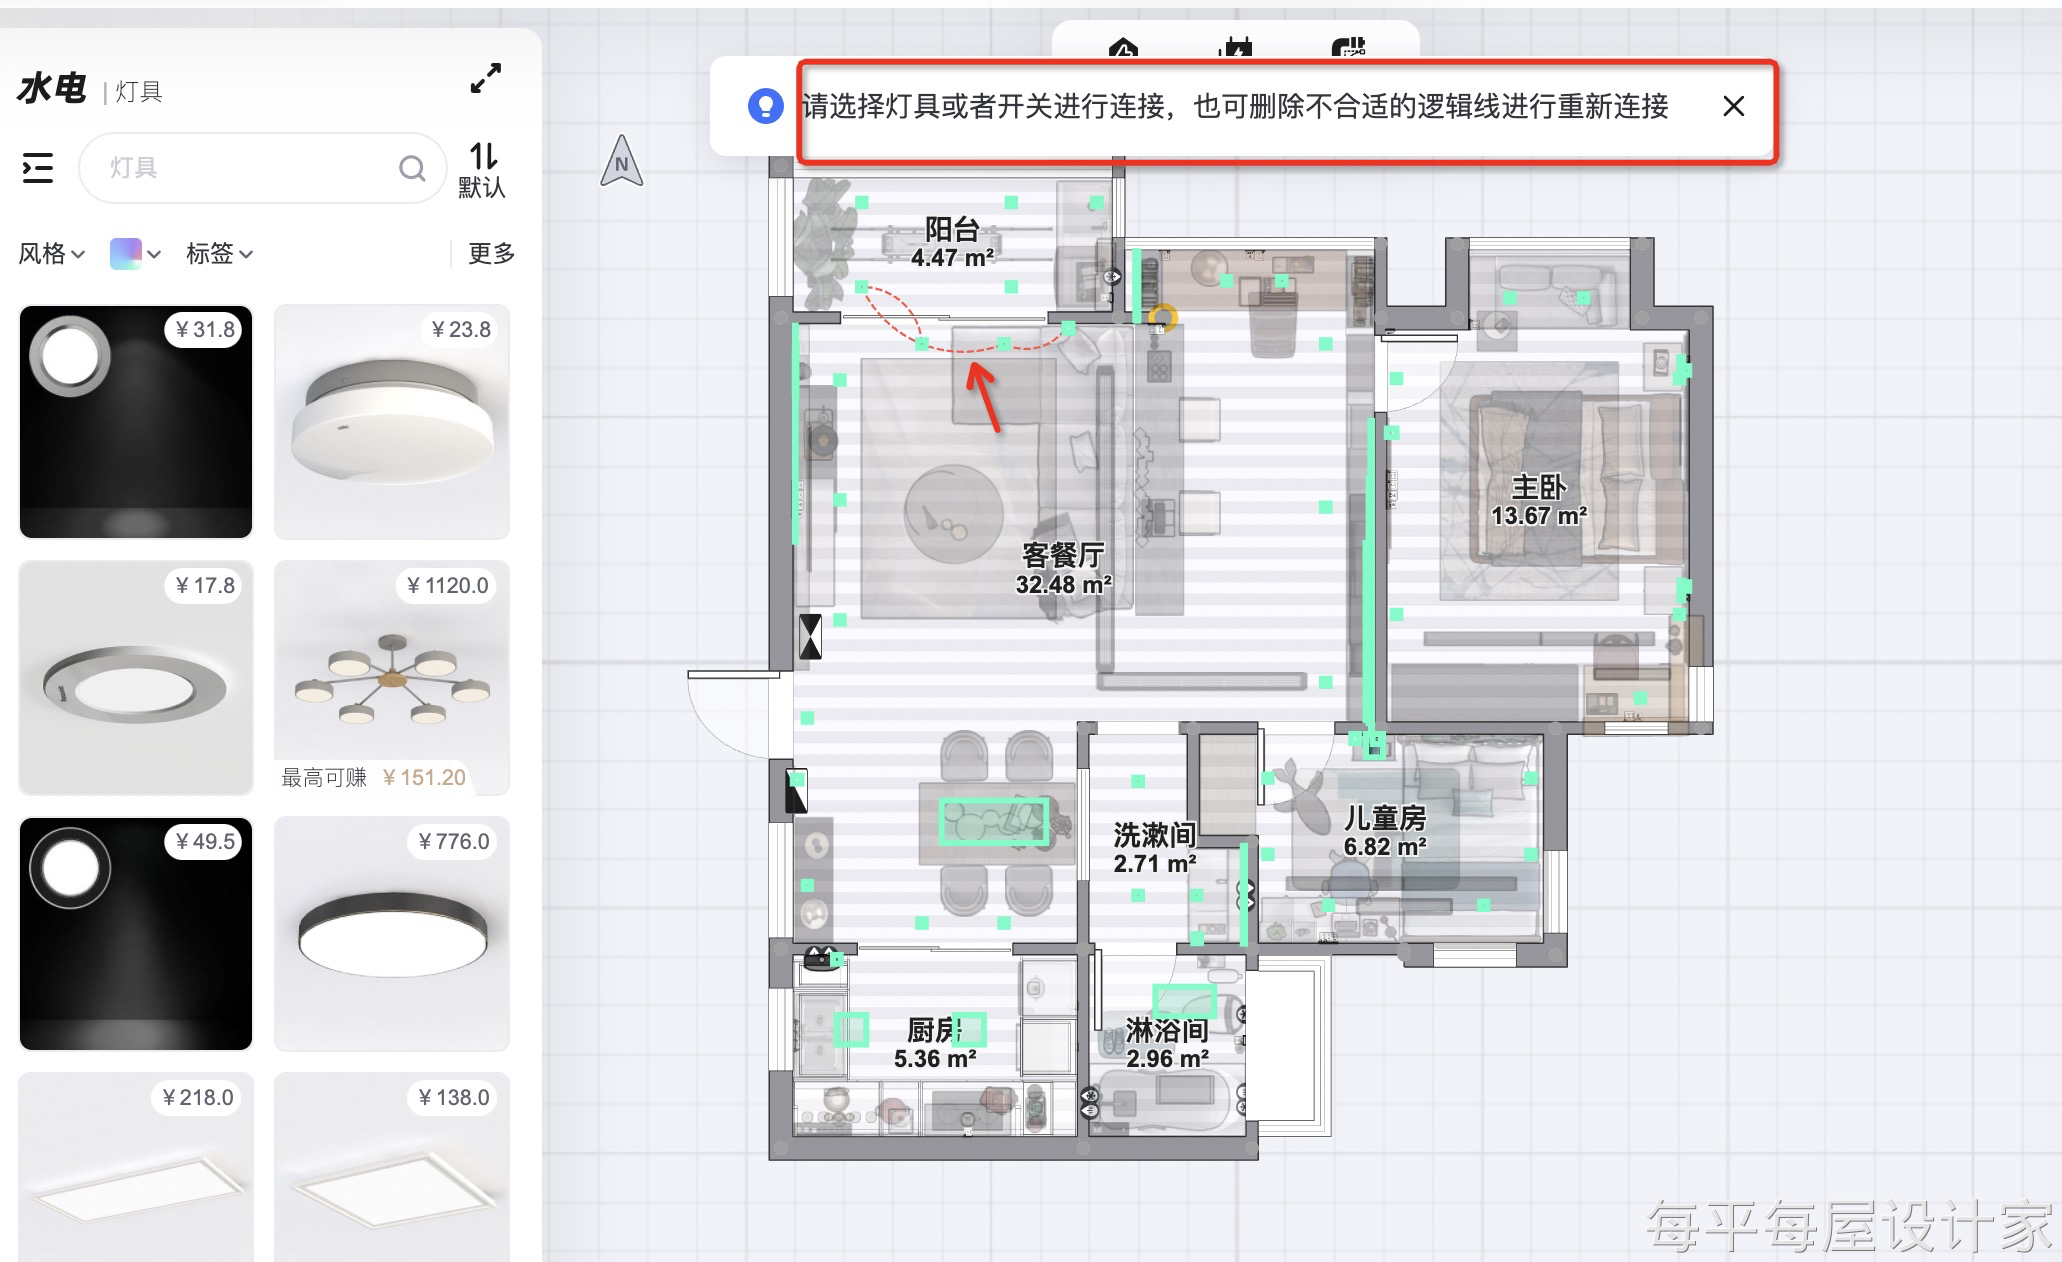
Task: Search in the 灯具 input field
Action: [262, 168]
